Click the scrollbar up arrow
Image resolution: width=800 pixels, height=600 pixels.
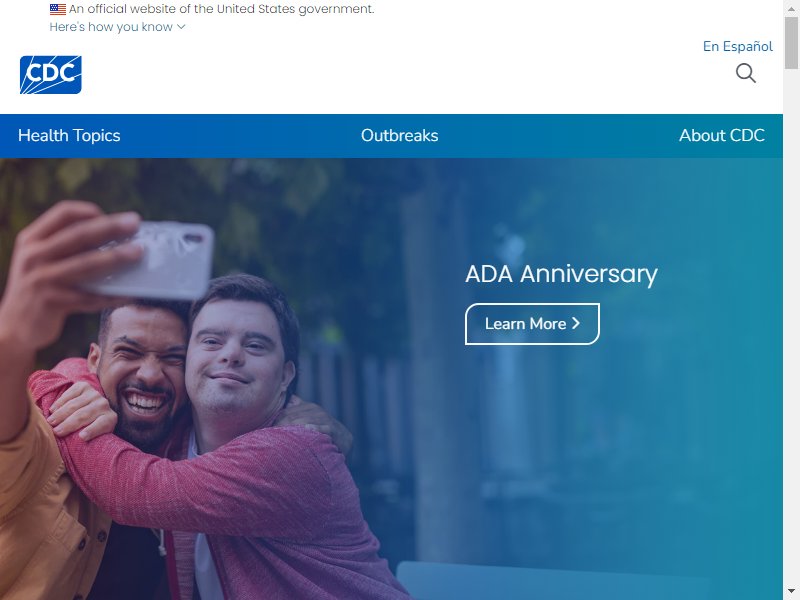[x=791, y=8]
